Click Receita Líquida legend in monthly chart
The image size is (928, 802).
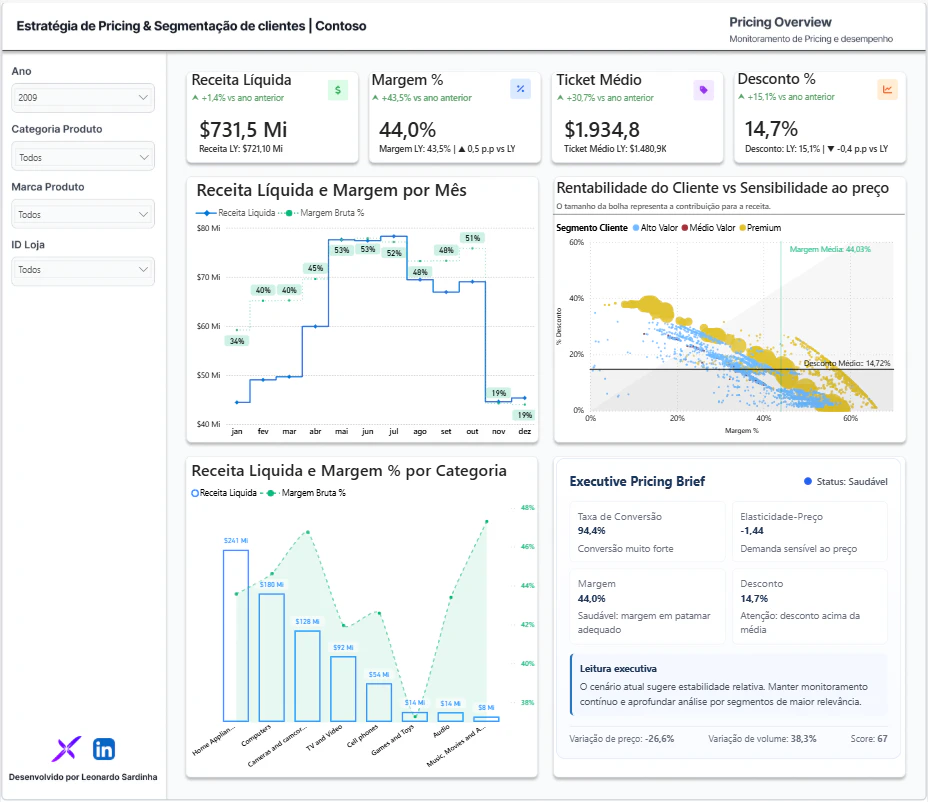(236, 213)
